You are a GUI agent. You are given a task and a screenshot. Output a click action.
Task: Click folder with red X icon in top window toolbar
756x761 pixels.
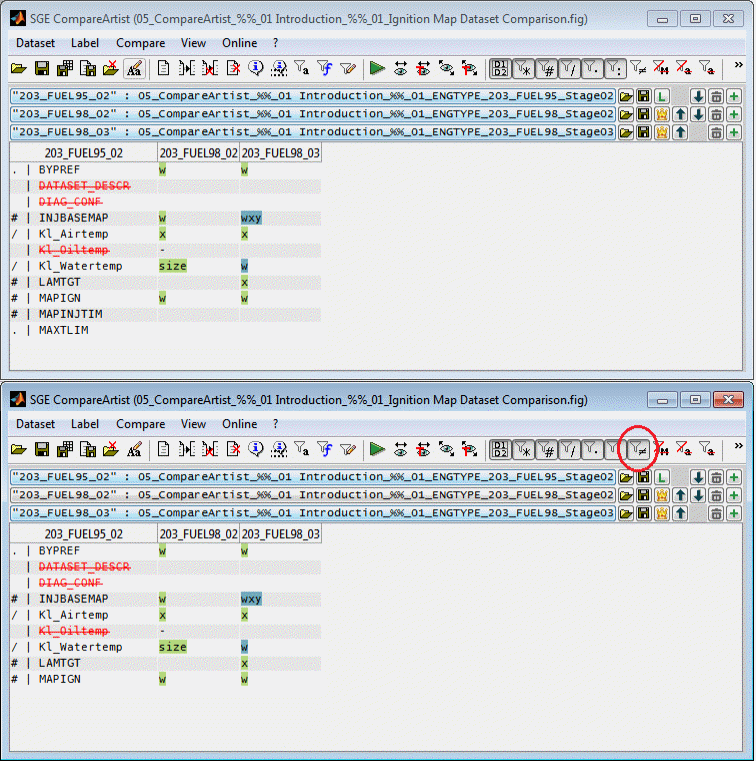coord(111,68)
